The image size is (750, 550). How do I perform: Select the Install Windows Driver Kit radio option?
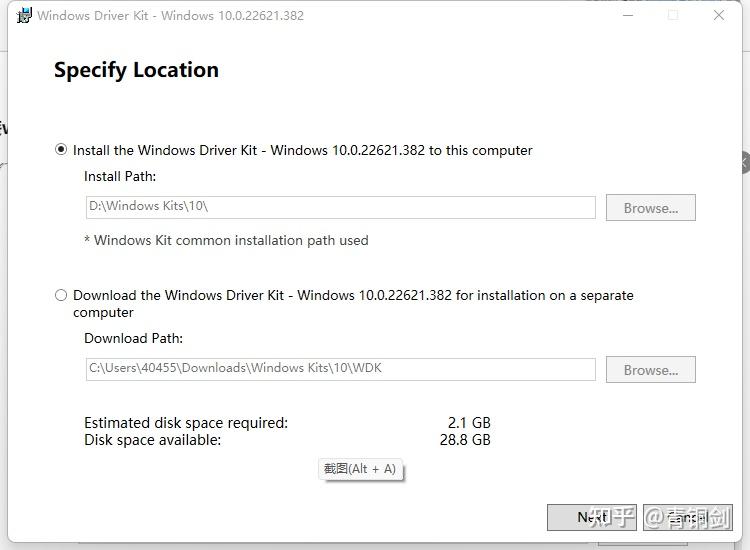61,150
